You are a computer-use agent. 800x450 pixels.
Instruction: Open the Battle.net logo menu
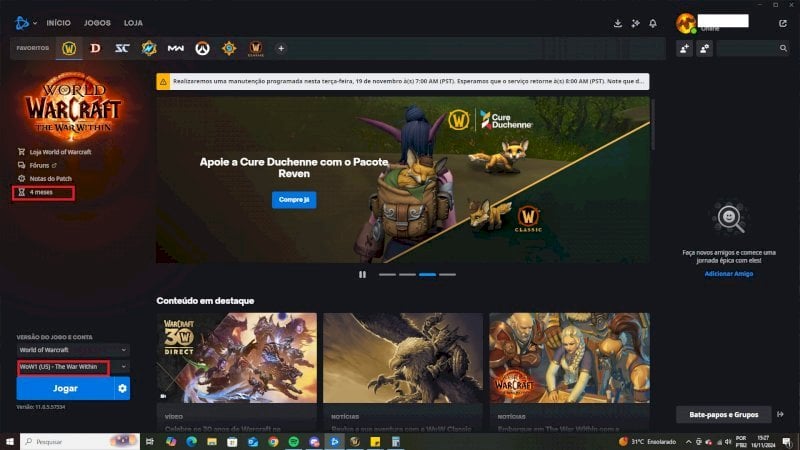click(x=22, y=23)
